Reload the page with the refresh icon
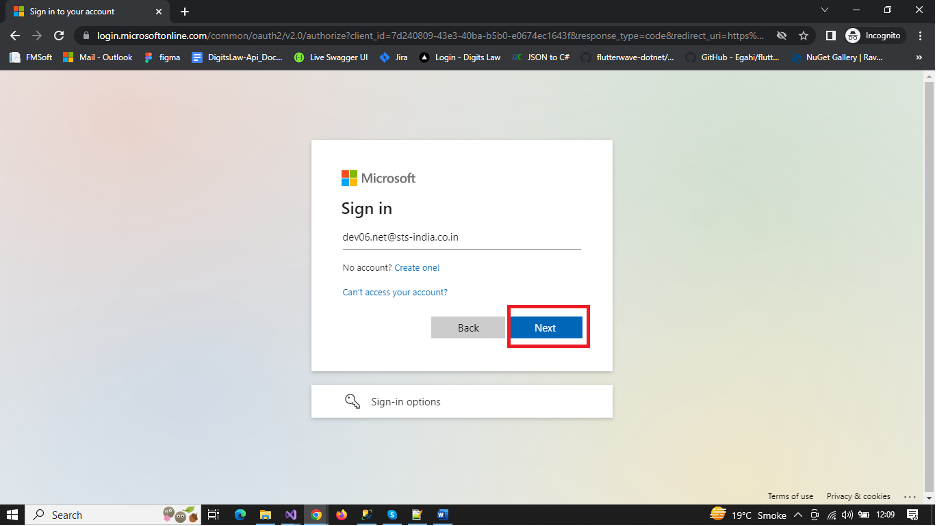The image size is (936, 526). pos(59,35)
